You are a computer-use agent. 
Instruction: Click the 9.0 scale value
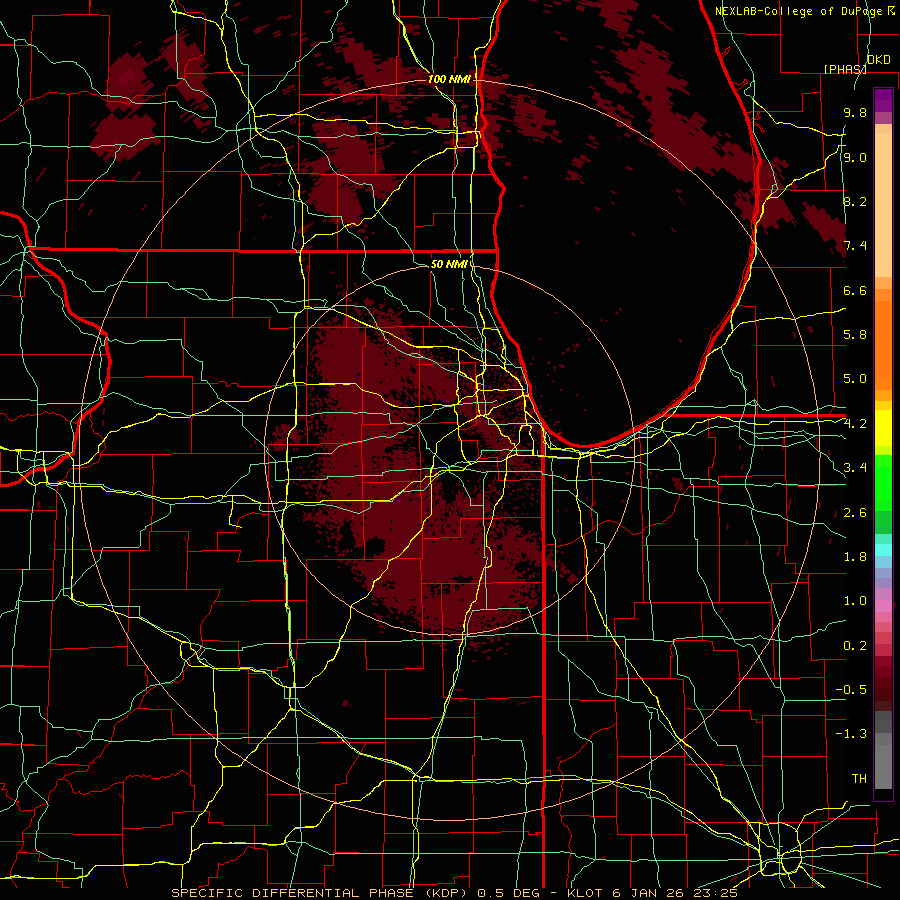click(x=855, y=157)
